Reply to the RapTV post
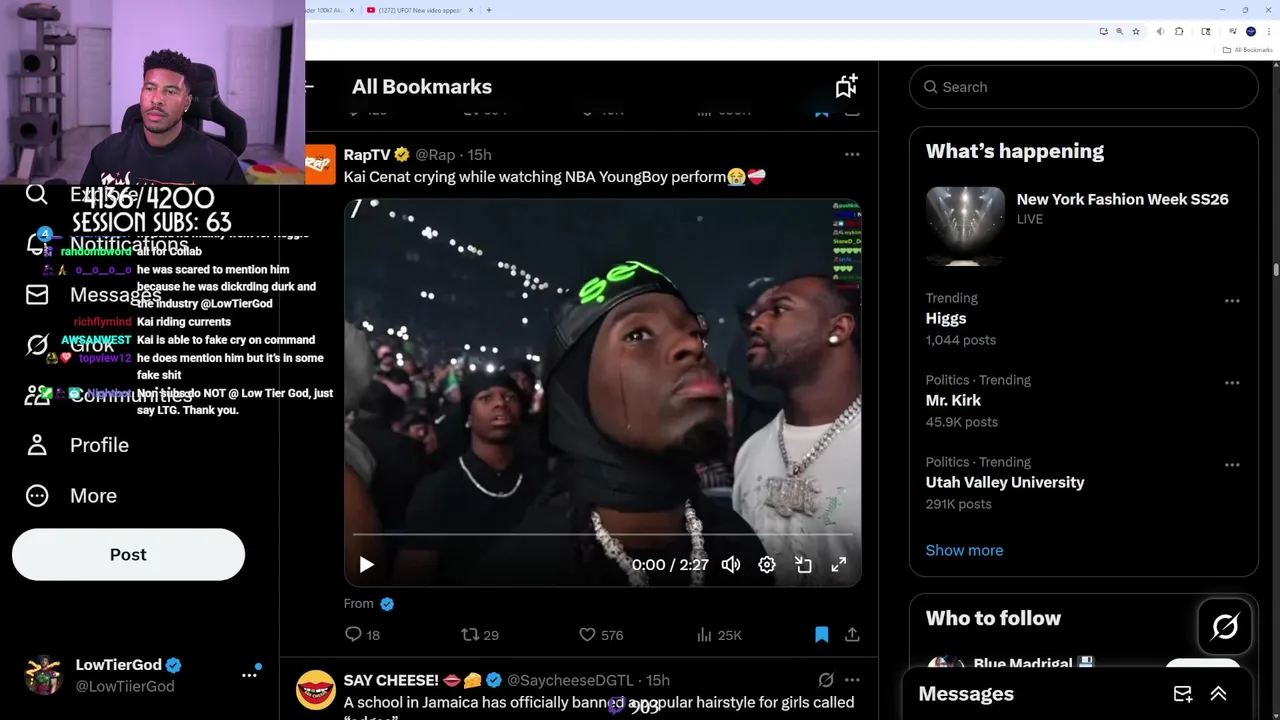The width and height of the screenshot is (1280, 720). point(362,634)
